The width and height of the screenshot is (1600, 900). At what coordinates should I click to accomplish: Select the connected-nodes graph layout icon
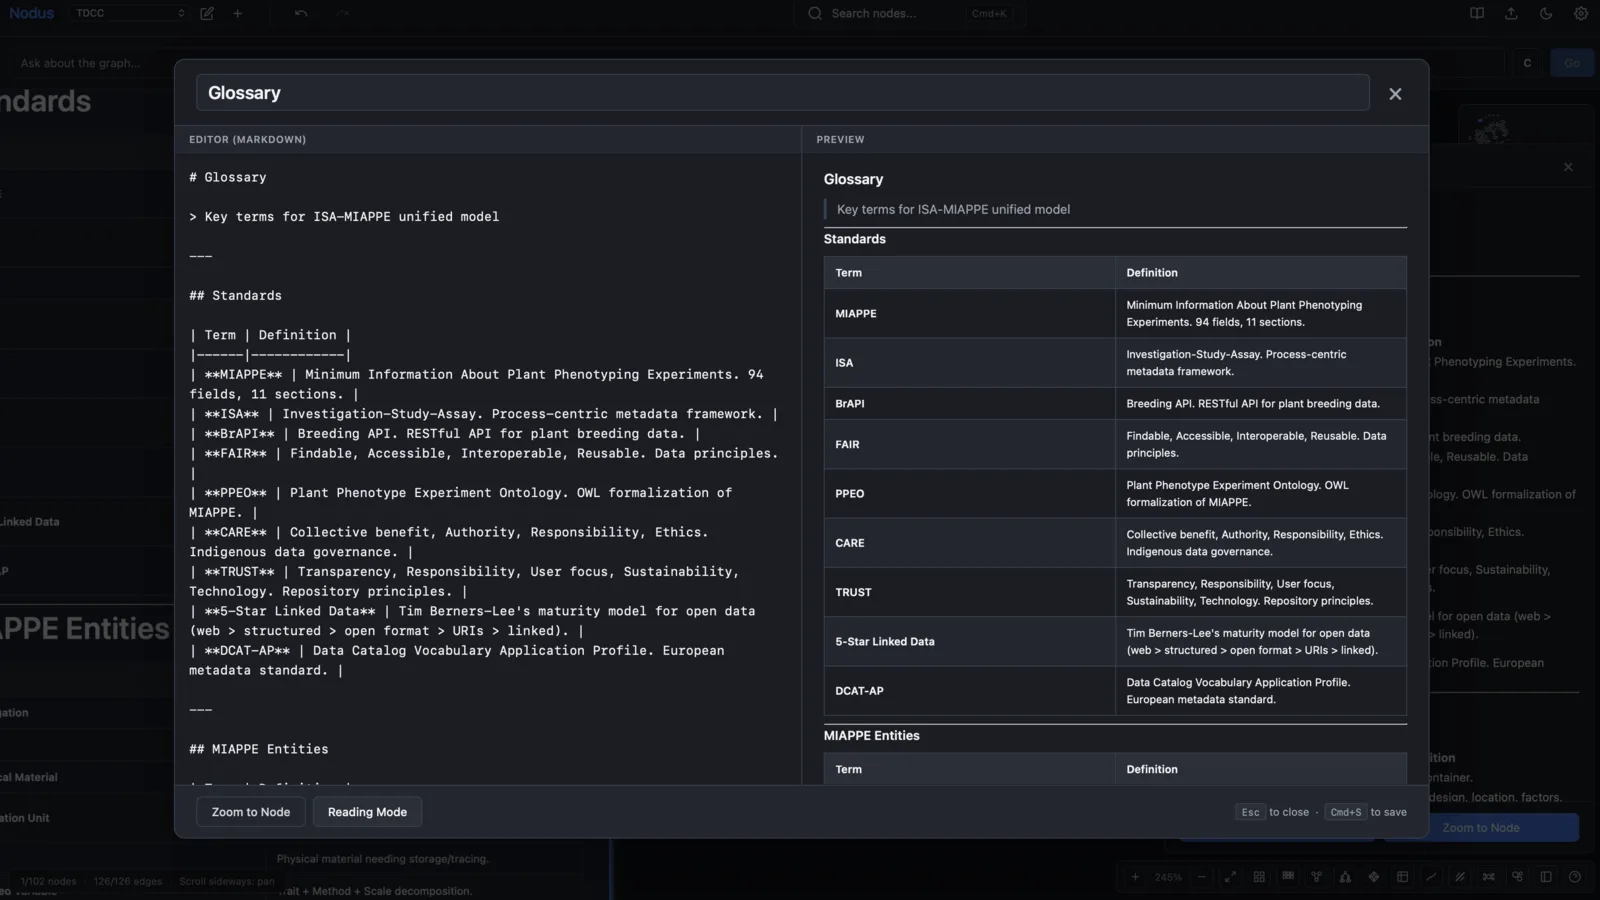pyautogui.click(x=1316, y=877)
